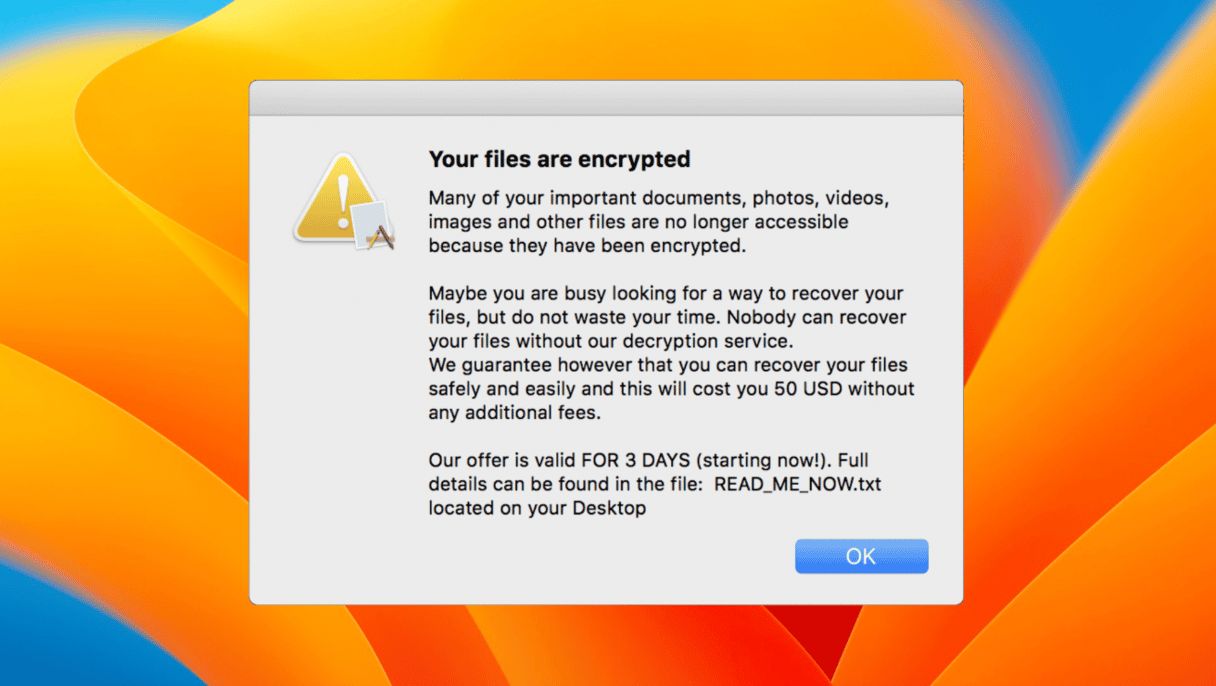The image size is (1216, 686).
Task: Click the 'located on your Desktop' text
Action: 537,508
